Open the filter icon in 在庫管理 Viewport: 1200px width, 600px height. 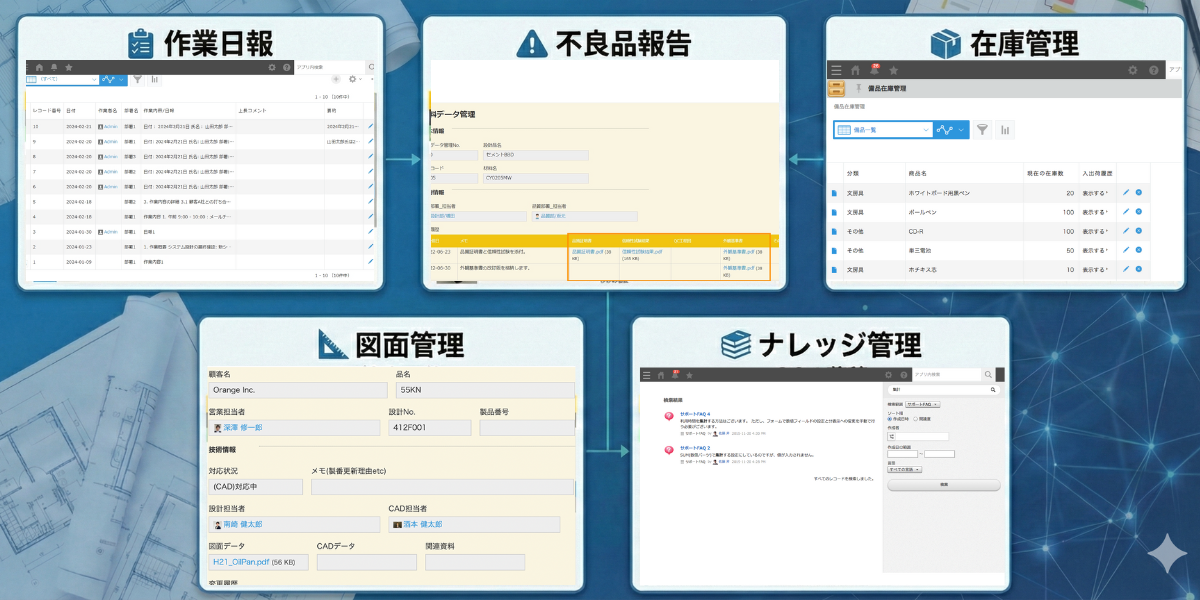point(983,130)
